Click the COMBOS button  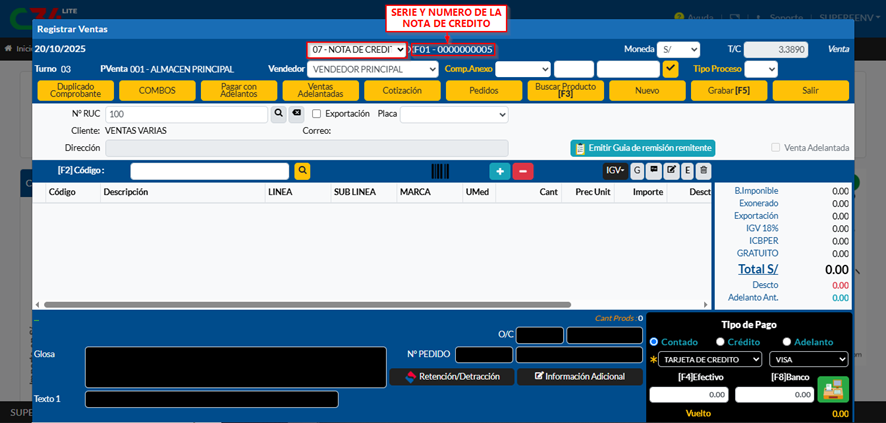point(157,91)
